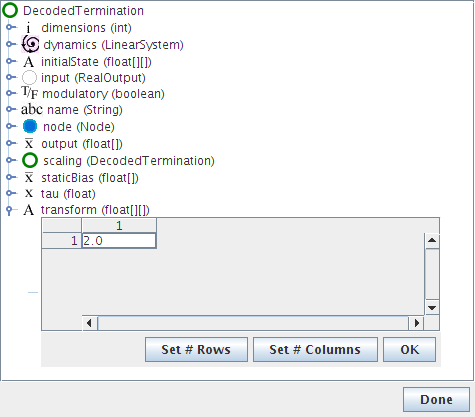This screenshot has width=475, height=417.
Task: Click the Set # Columns button
Action: click(x=315, y=350)
